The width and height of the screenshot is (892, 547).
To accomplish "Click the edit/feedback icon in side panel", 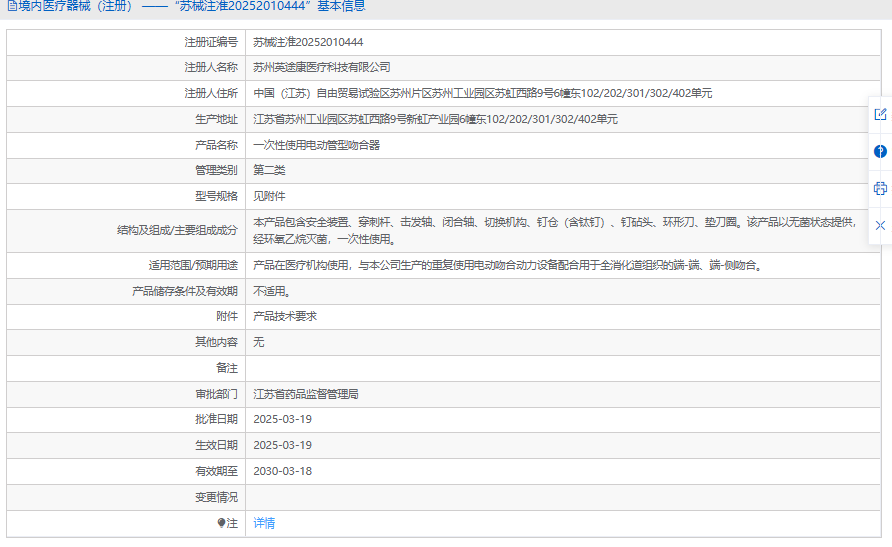I will pos(880,114).
